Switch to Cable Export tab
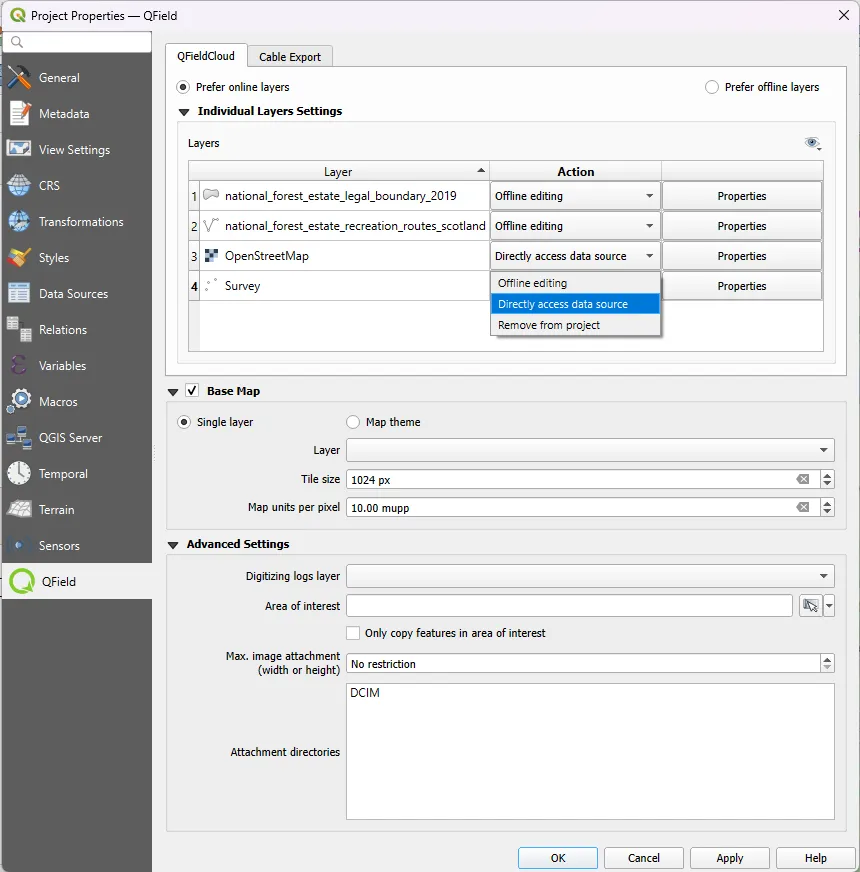This screenshot has height=872, width=860. (290, 57)
